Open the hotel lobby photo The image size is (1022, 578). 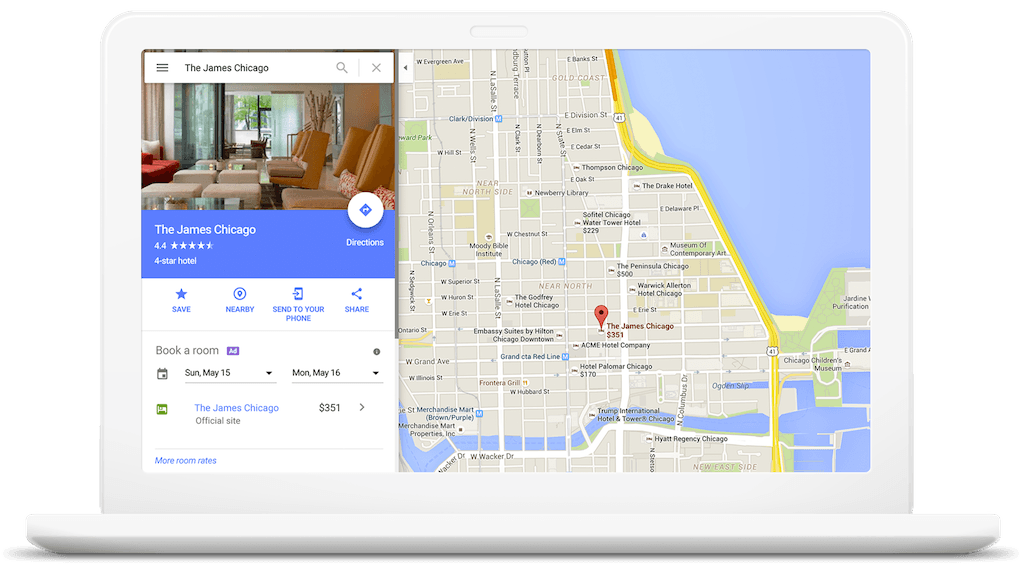pos(268,146)
